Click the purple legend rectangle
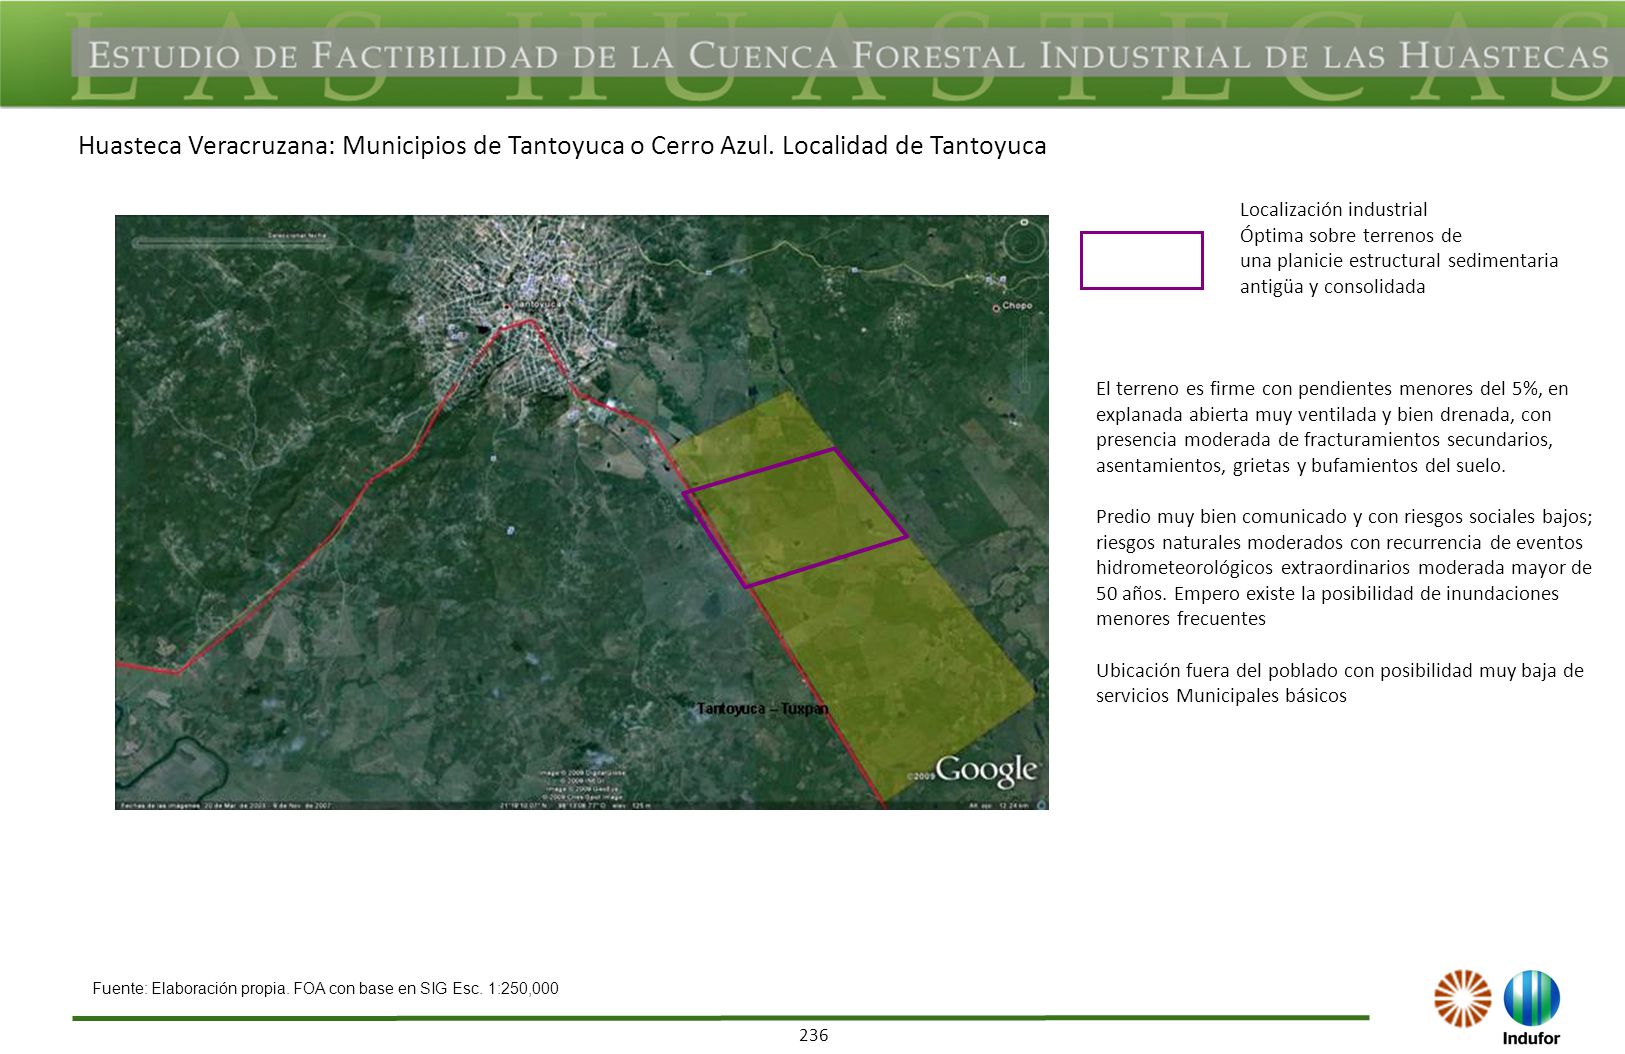 tap(1141, 260)
